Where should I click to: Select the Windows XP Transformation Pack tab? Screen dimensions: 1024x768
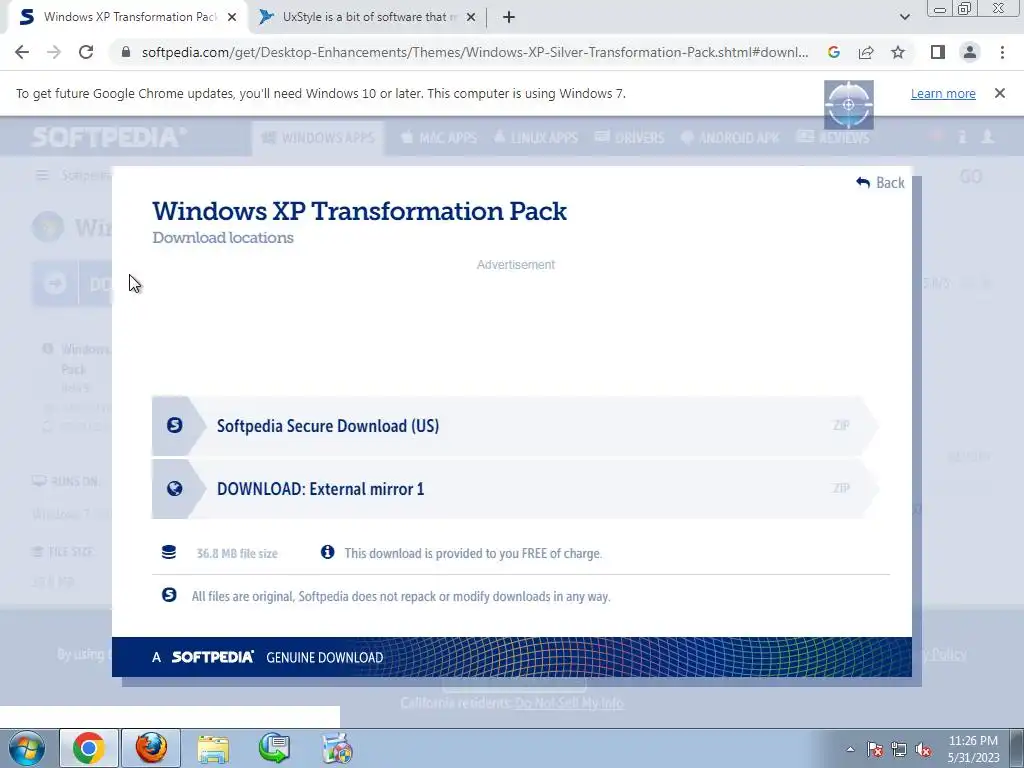click(127, 17)
